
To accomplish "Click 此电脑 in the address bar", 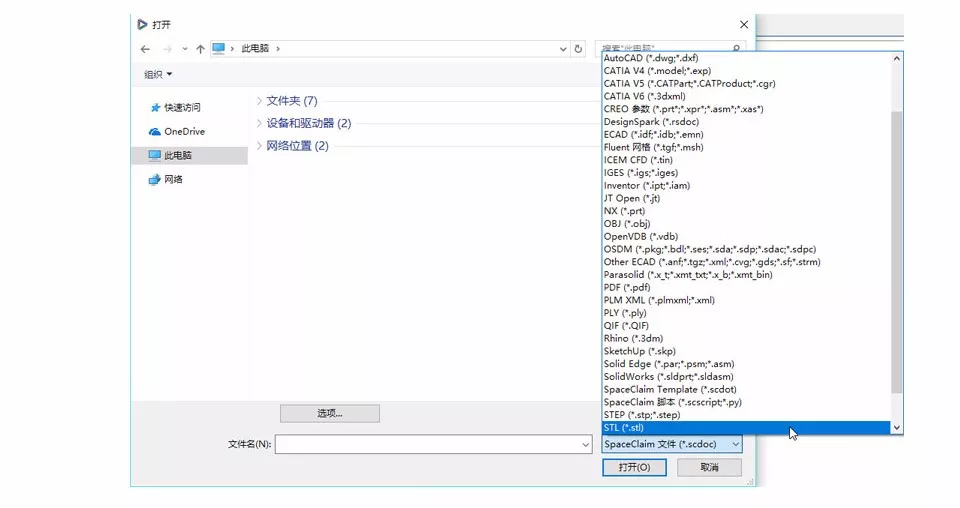I will 255,48.
